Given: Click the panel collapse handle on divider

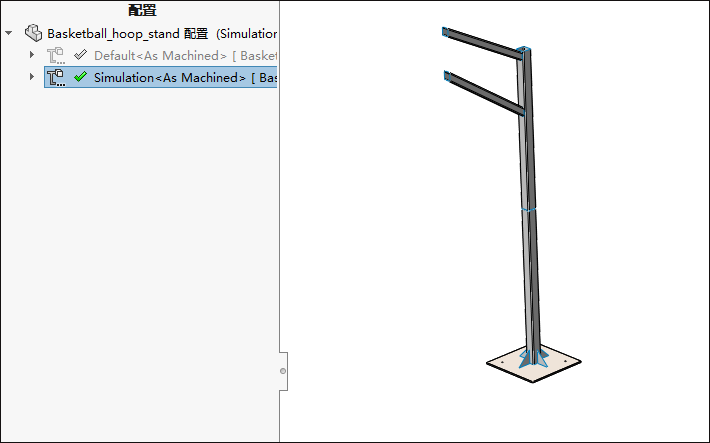Looking at the screenshot, I should click(283, 371).
